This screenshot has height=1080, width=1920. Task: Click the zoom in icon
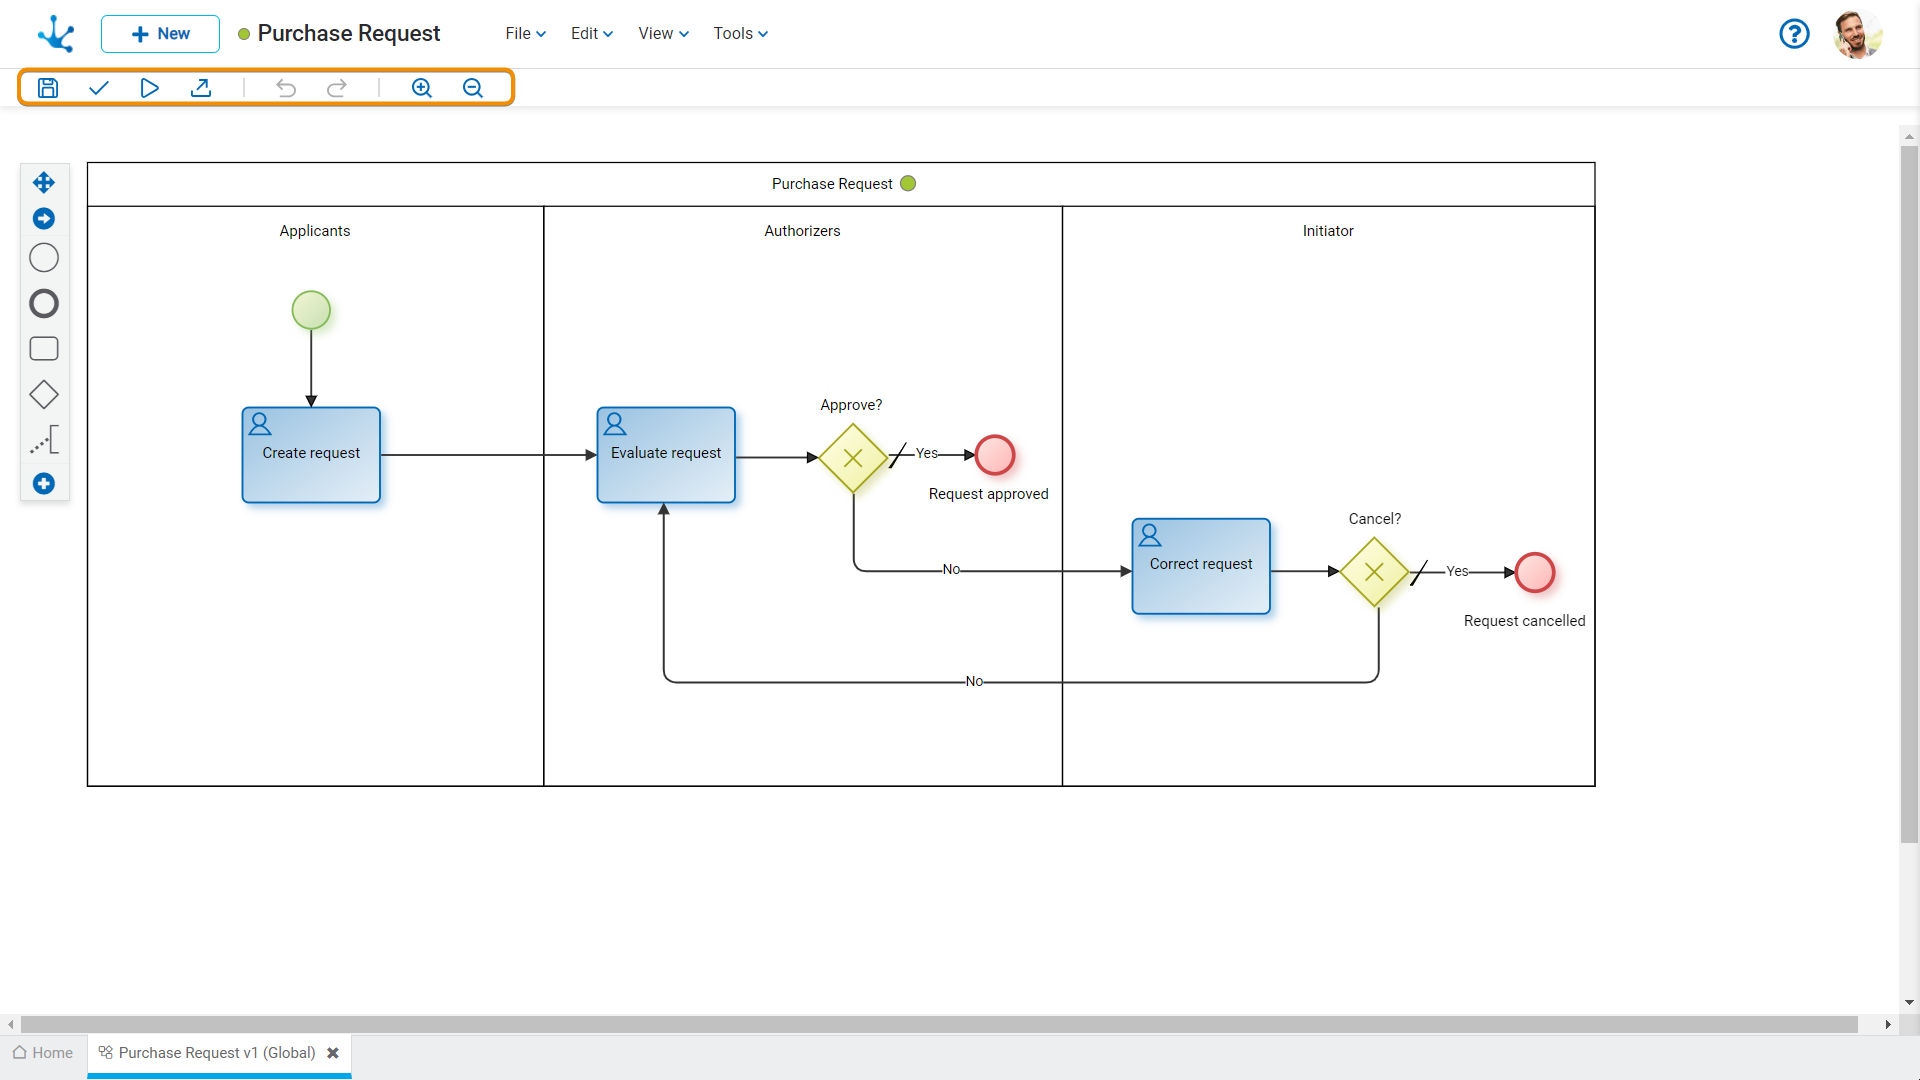pyautogui.click(x=422, y=87)
